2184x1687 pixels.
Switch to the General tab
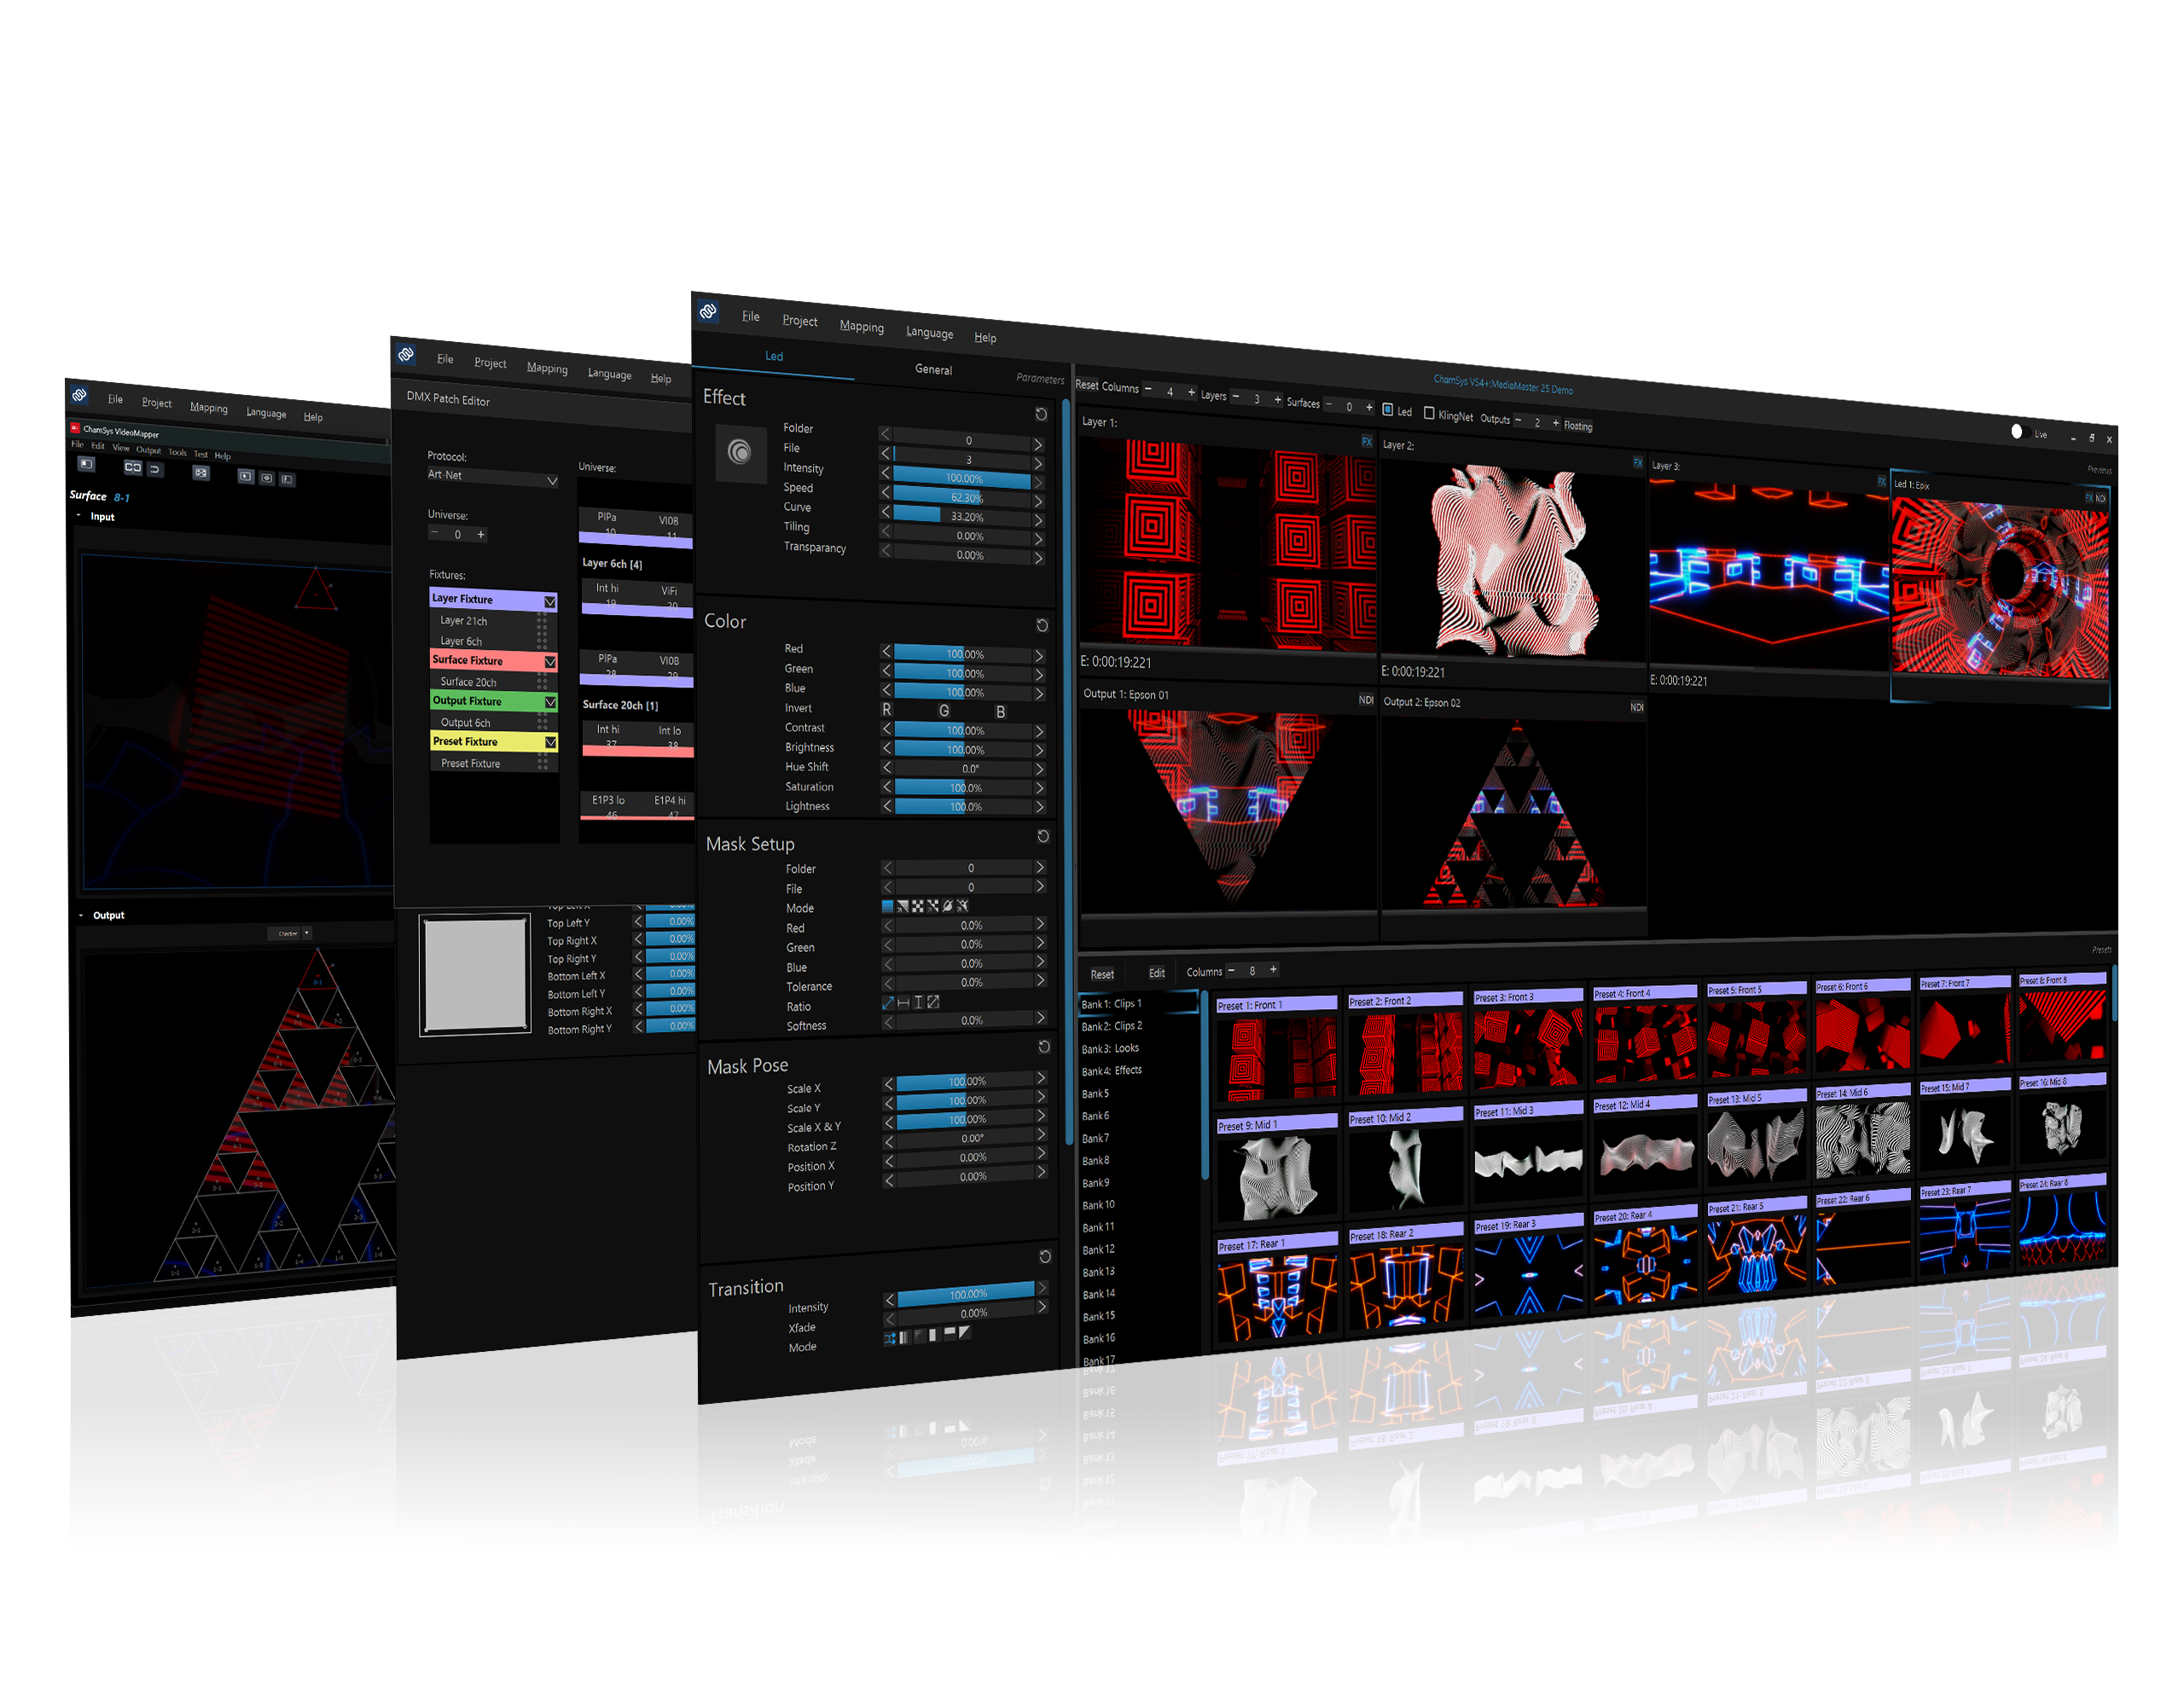[x=933, y=369]
